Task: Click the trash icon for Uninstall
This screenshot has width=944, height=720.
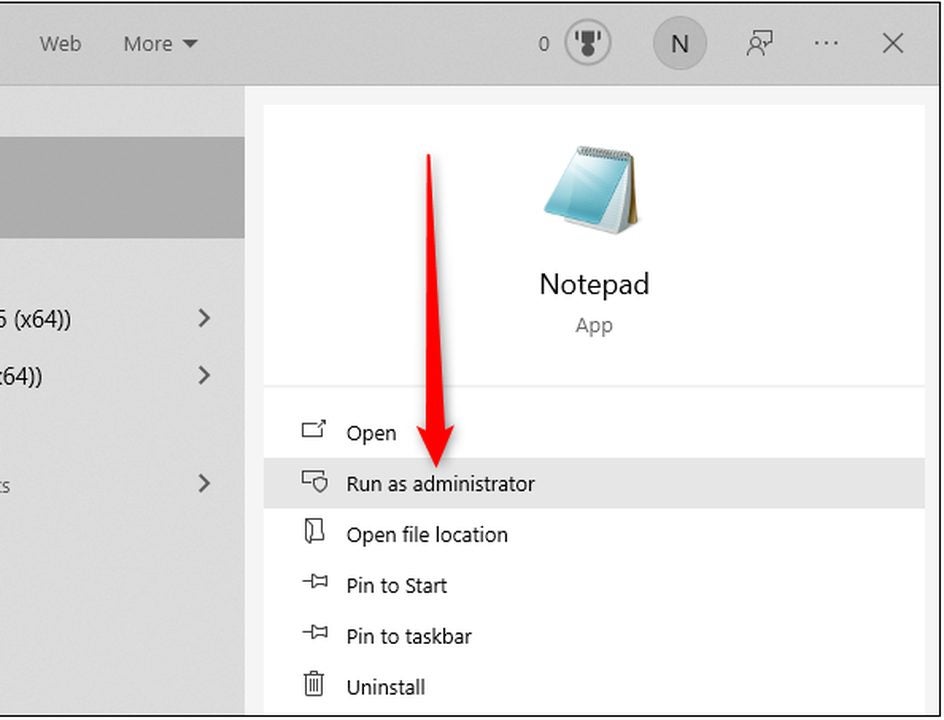Action: click(314, 684)
